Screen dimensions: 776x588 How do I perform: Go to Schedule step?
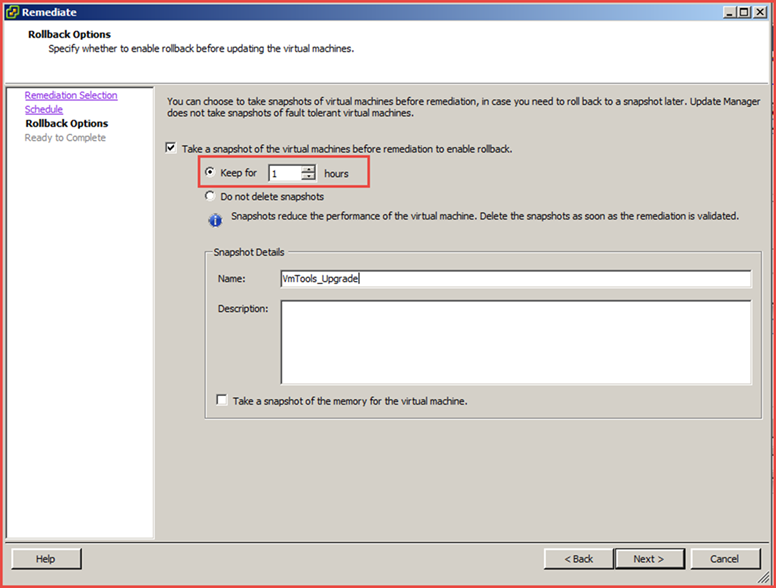tap(44, 109)
